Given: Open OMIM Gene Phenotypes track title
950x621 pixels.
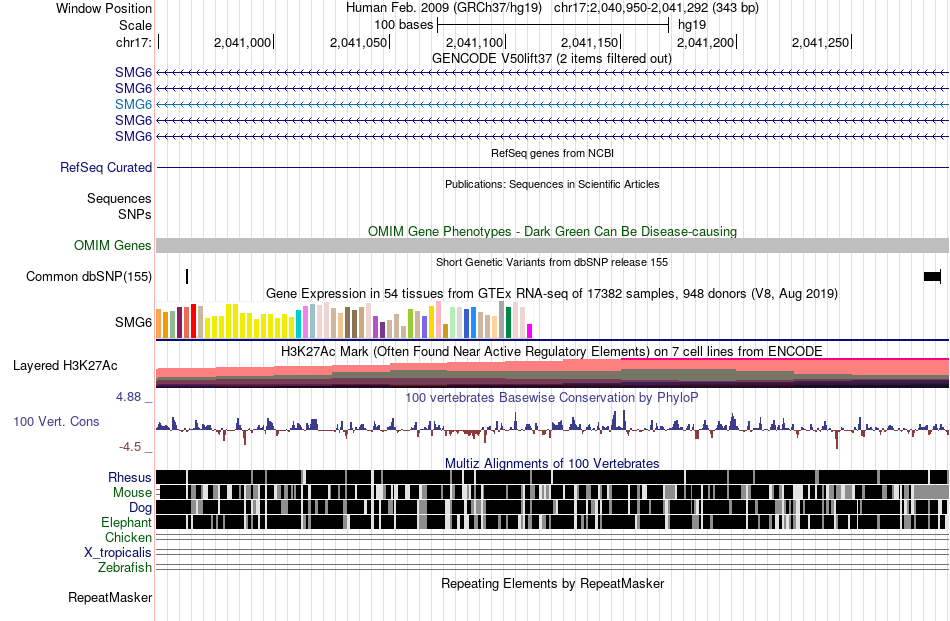Looking at the screenshot, I should 552,231.
